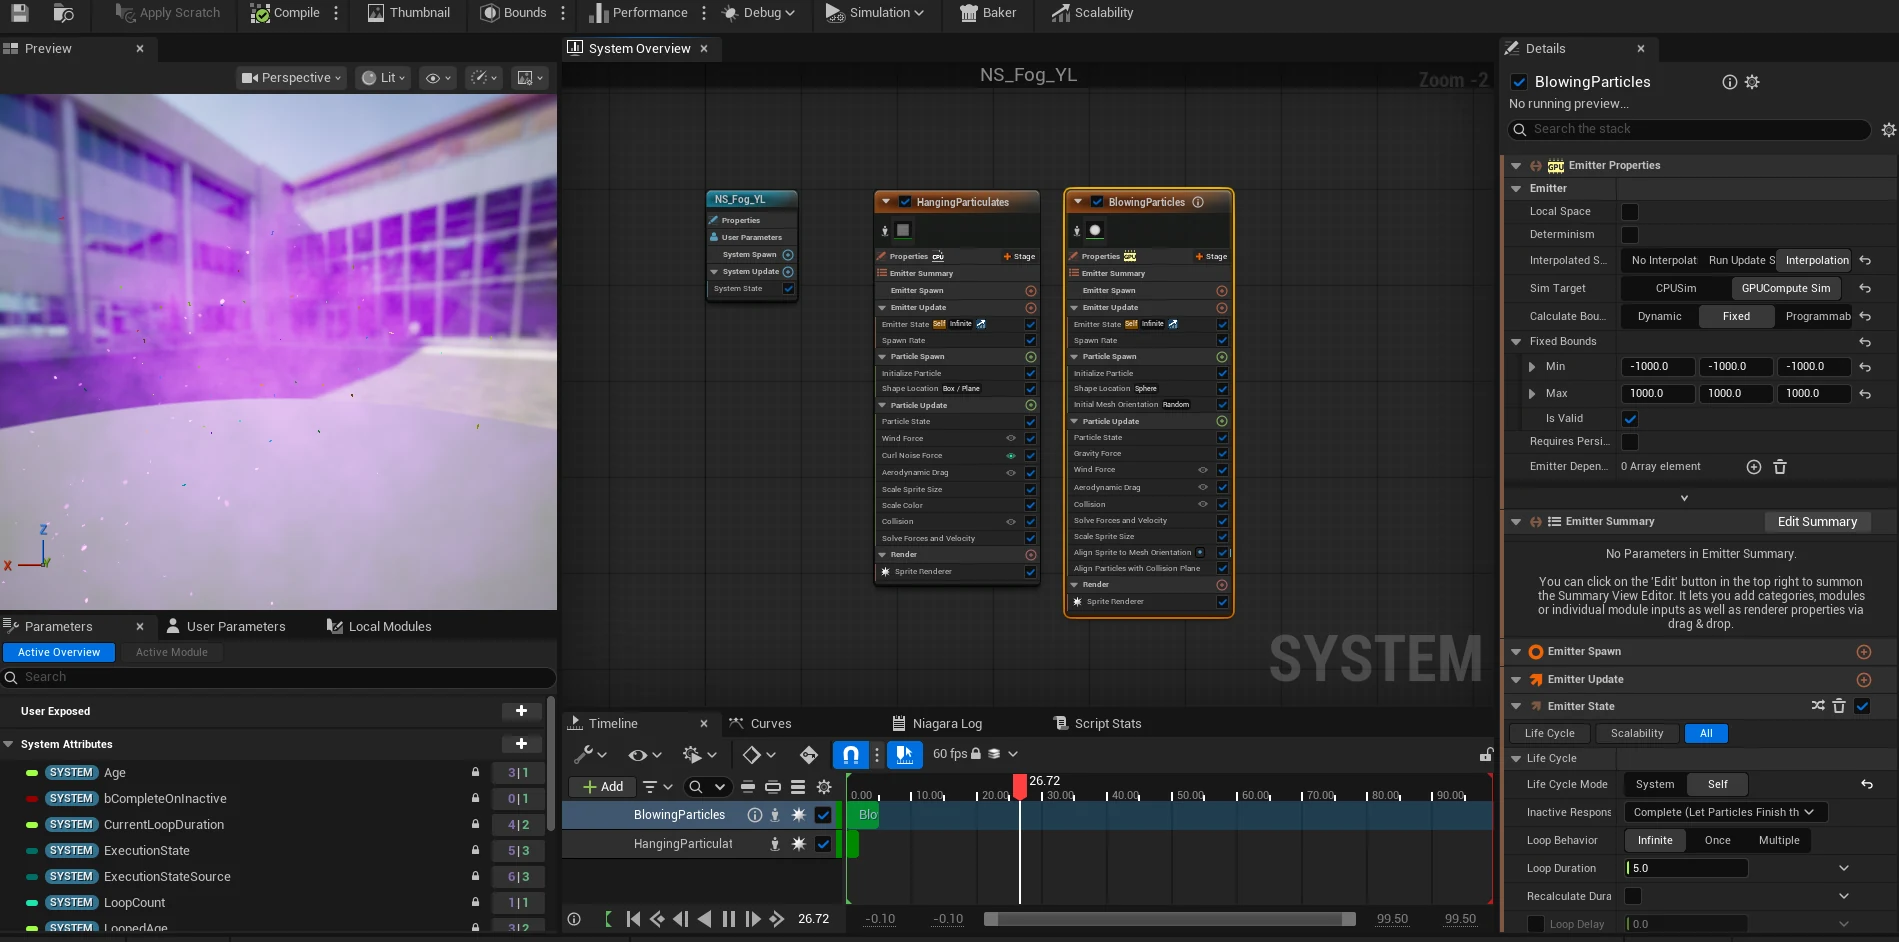This screenshot has width=1899, height=942.
Task: Open settings gear next to BlowingParticles title
Action: tap(1752, 82)
